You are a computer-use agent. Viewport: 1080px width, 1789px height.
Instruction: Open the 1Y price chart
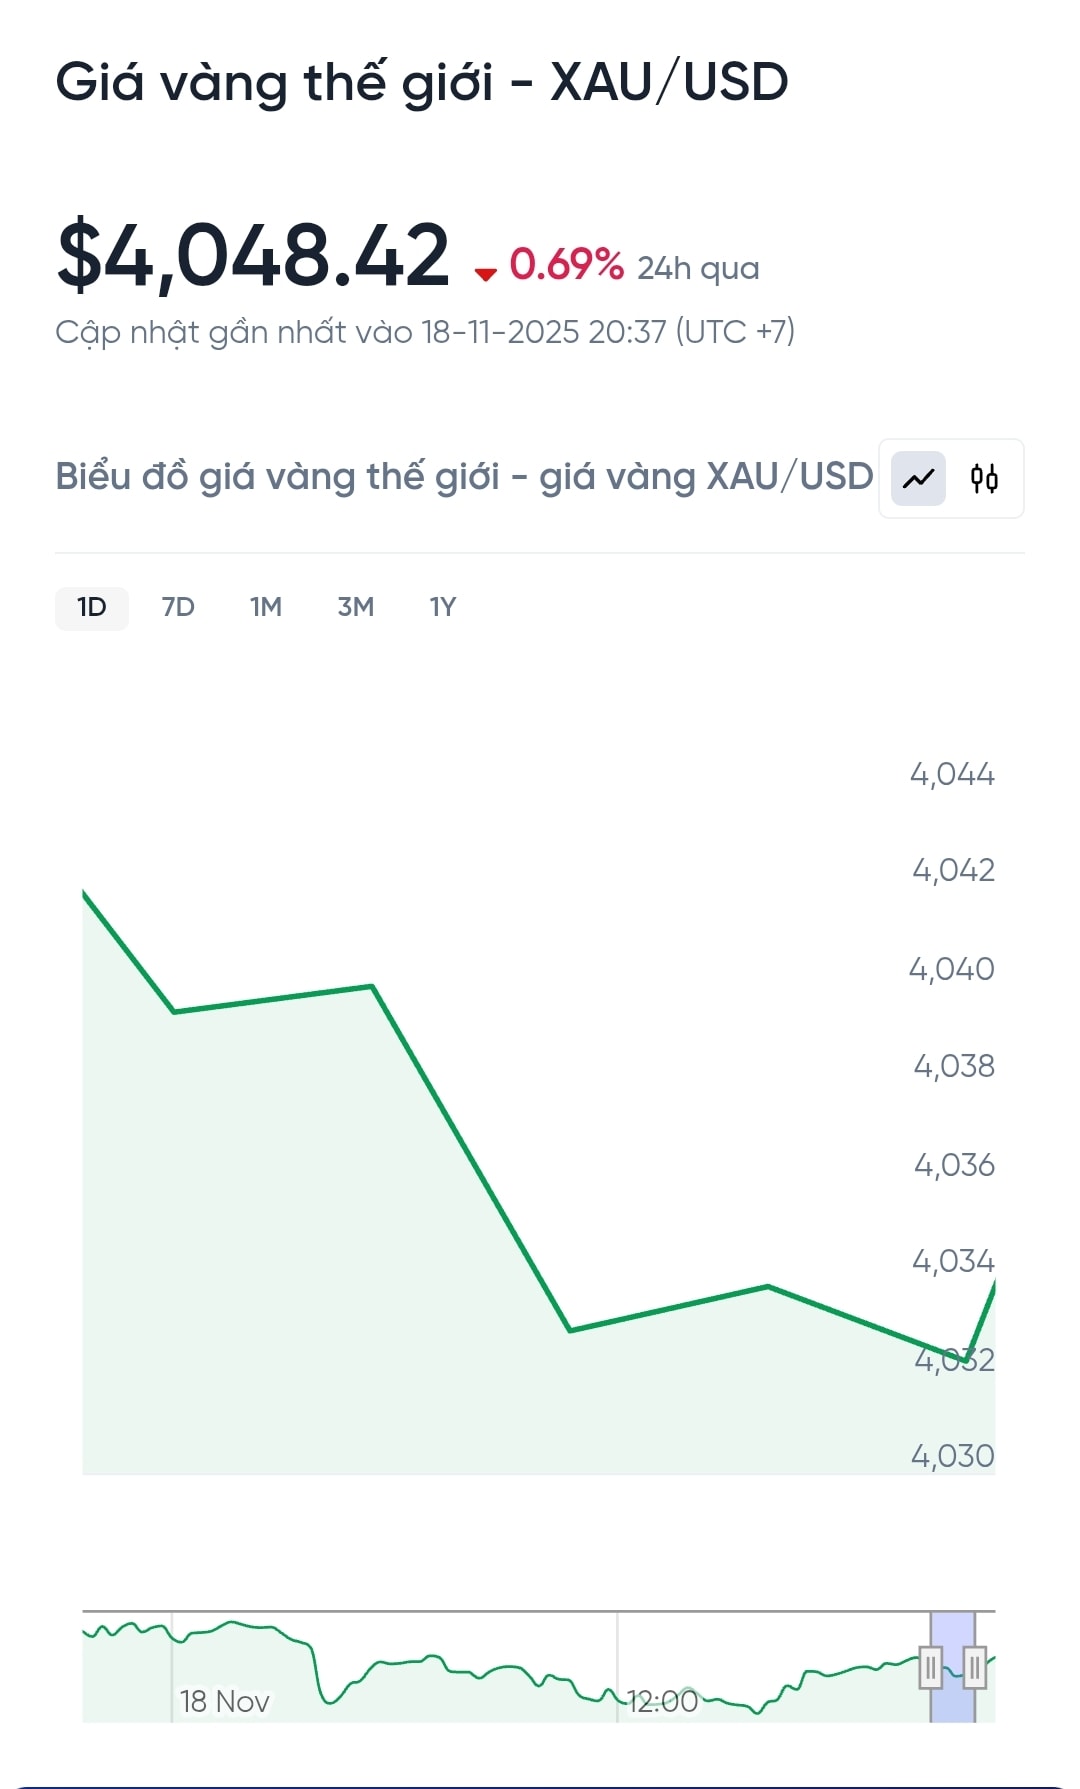point(442,607)
